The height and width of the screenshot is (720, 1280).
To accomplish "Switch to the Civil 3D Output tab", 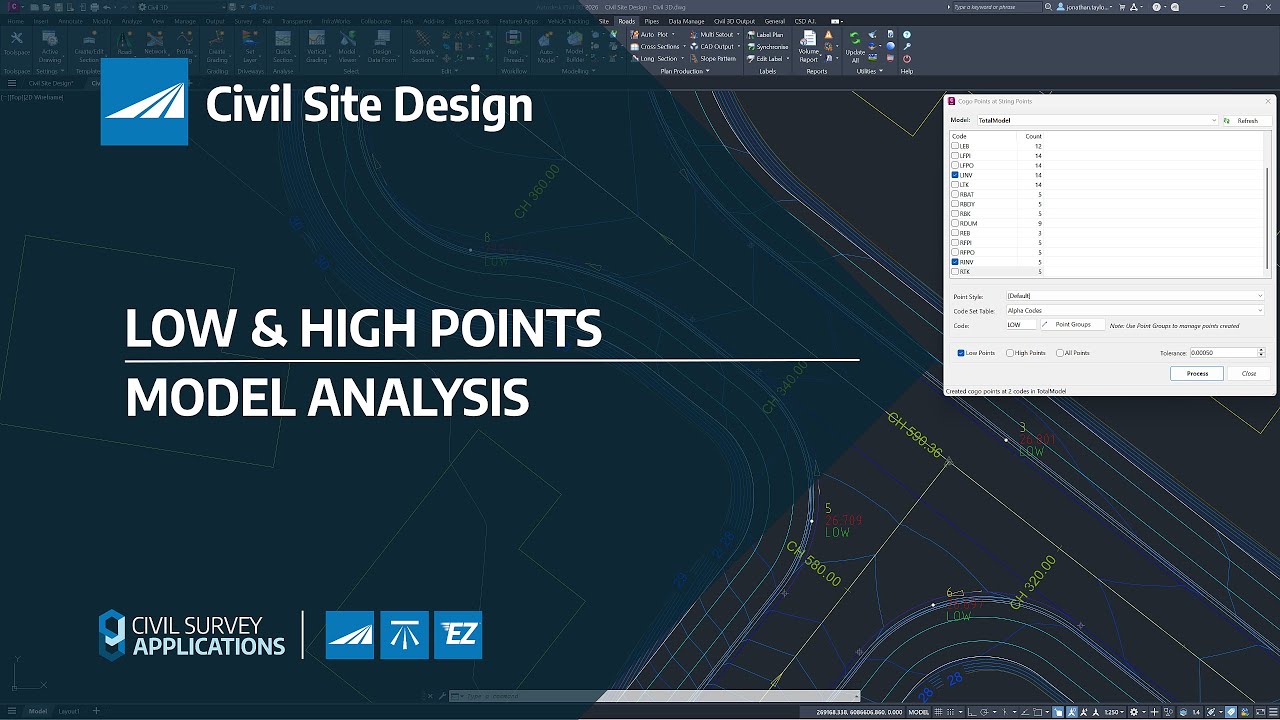I will tap(734, 21).
